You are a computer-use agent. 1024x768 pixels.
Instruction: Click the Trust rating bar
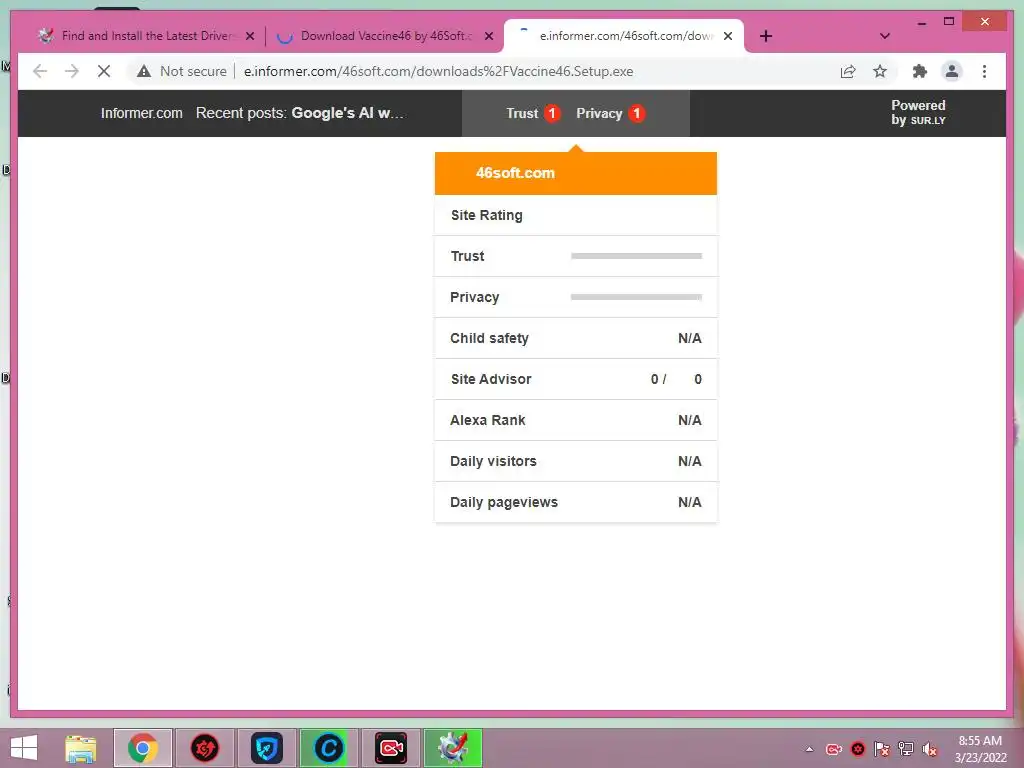(637, 256)
